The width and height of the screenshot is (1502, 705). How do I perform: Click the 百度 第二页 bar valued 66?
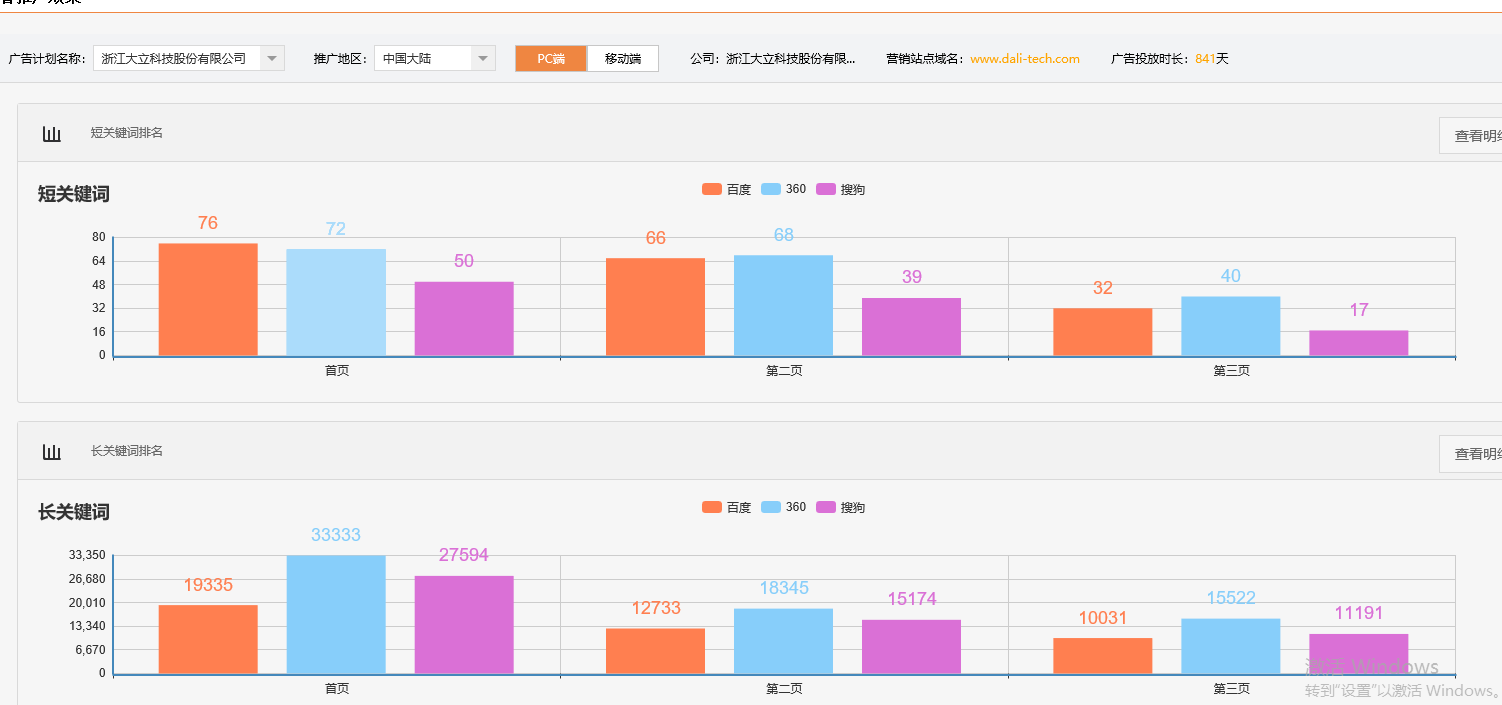pos(655,307)
